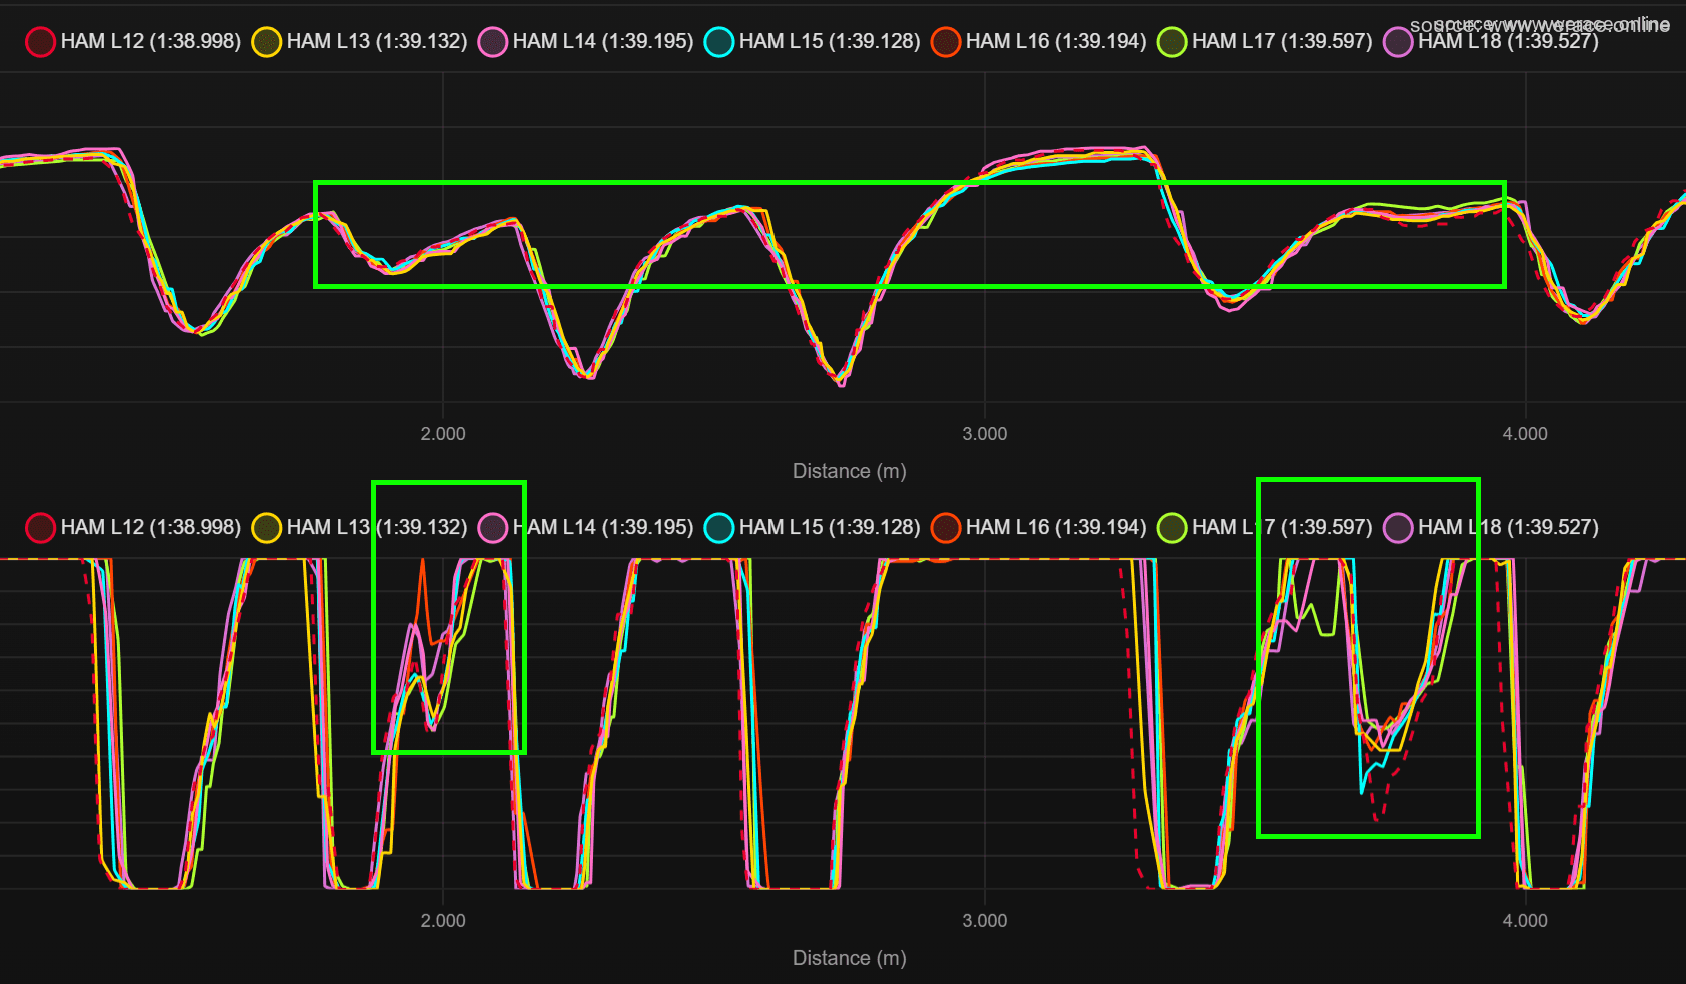
Task: Click the pink HAM L14 legend circle icon
Action: coord(493,42)
